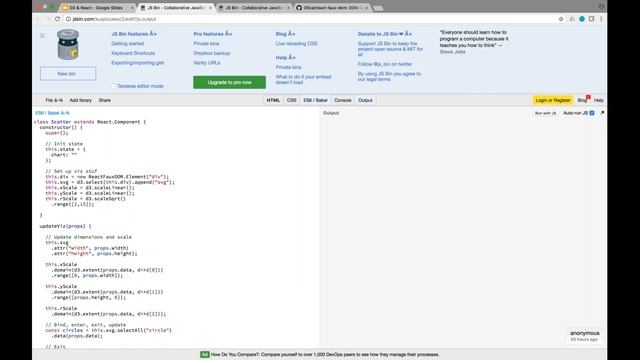Click the site info icon in address bar

click(69, 19)
